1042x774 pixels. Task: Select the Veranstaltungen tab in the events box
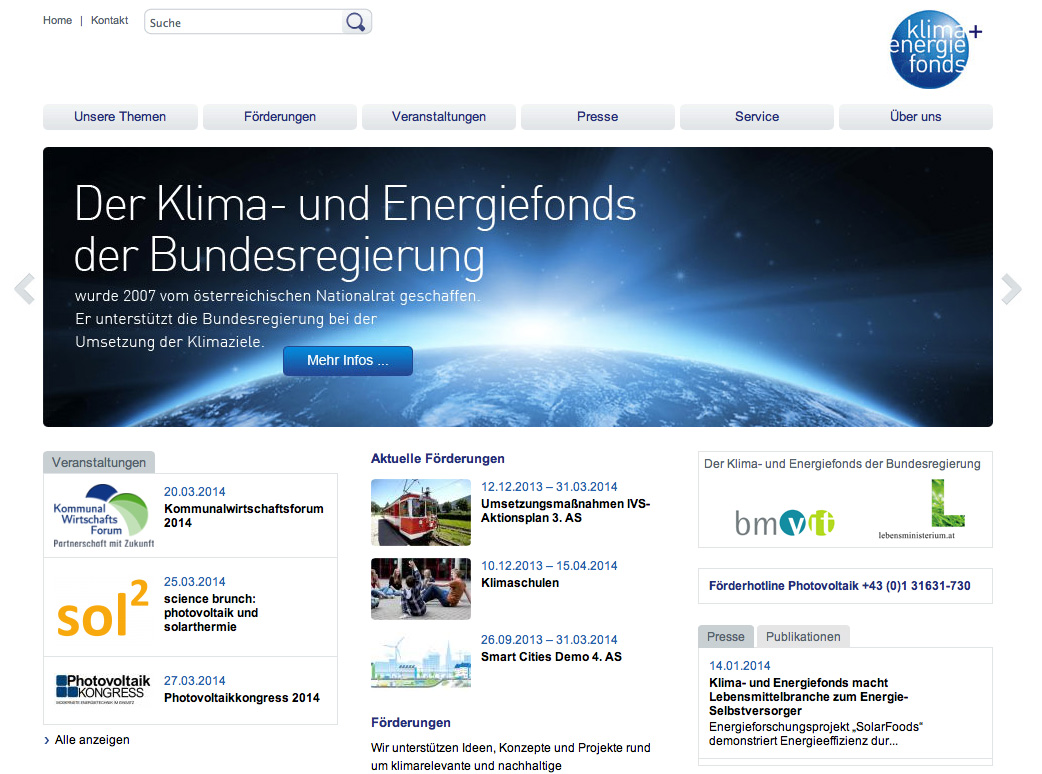coord(99,462)
